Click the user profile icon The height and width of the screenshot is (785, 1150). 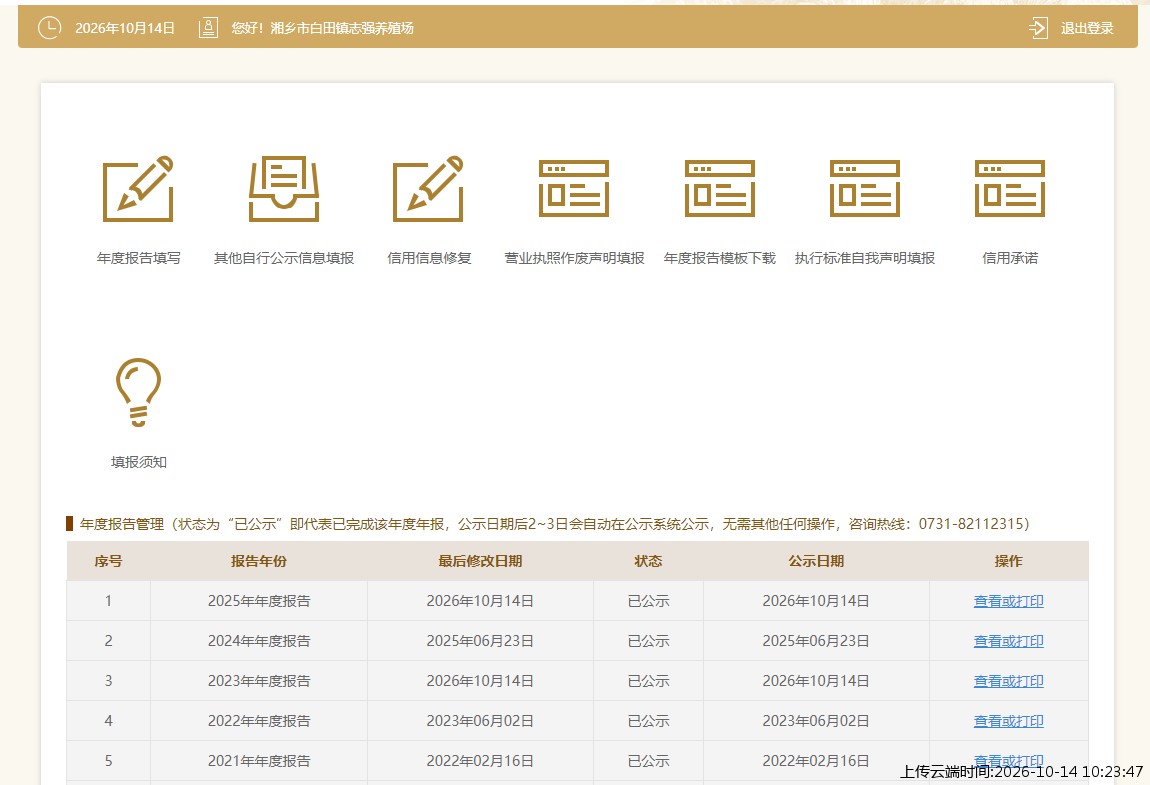tap(208, 28)
